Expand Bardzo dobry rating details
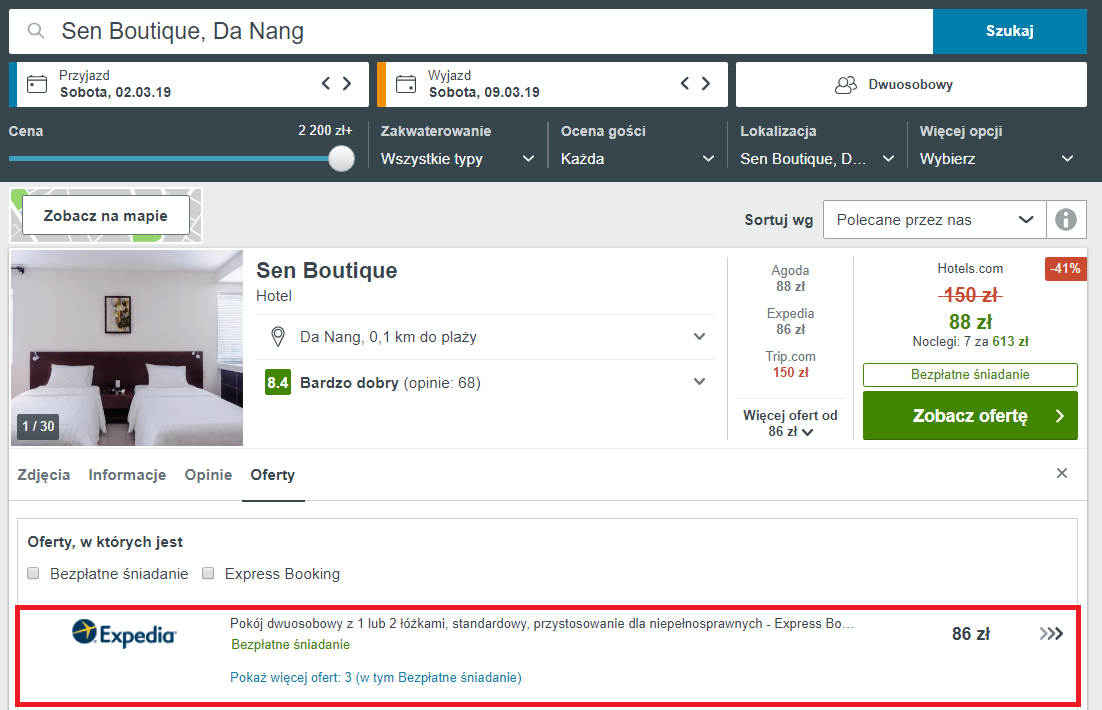Viewport: 1102px width, 710px height. pos(699,382)
